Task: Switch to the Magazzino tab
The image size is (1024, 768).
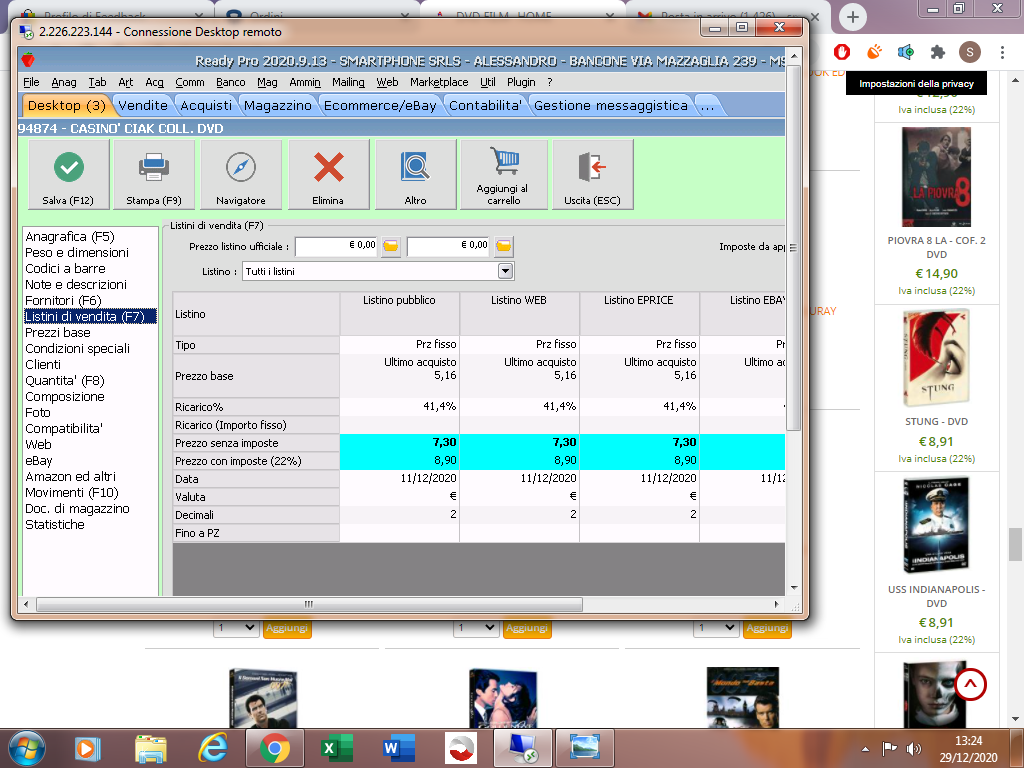Action: (x=278, y=106)
